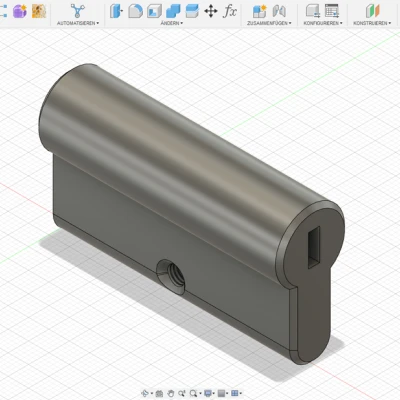The width and height of the screenshot is (400, 400).
Task: Expand the Zoom Window dropdown arrow
Action: [x=200, y=393]
